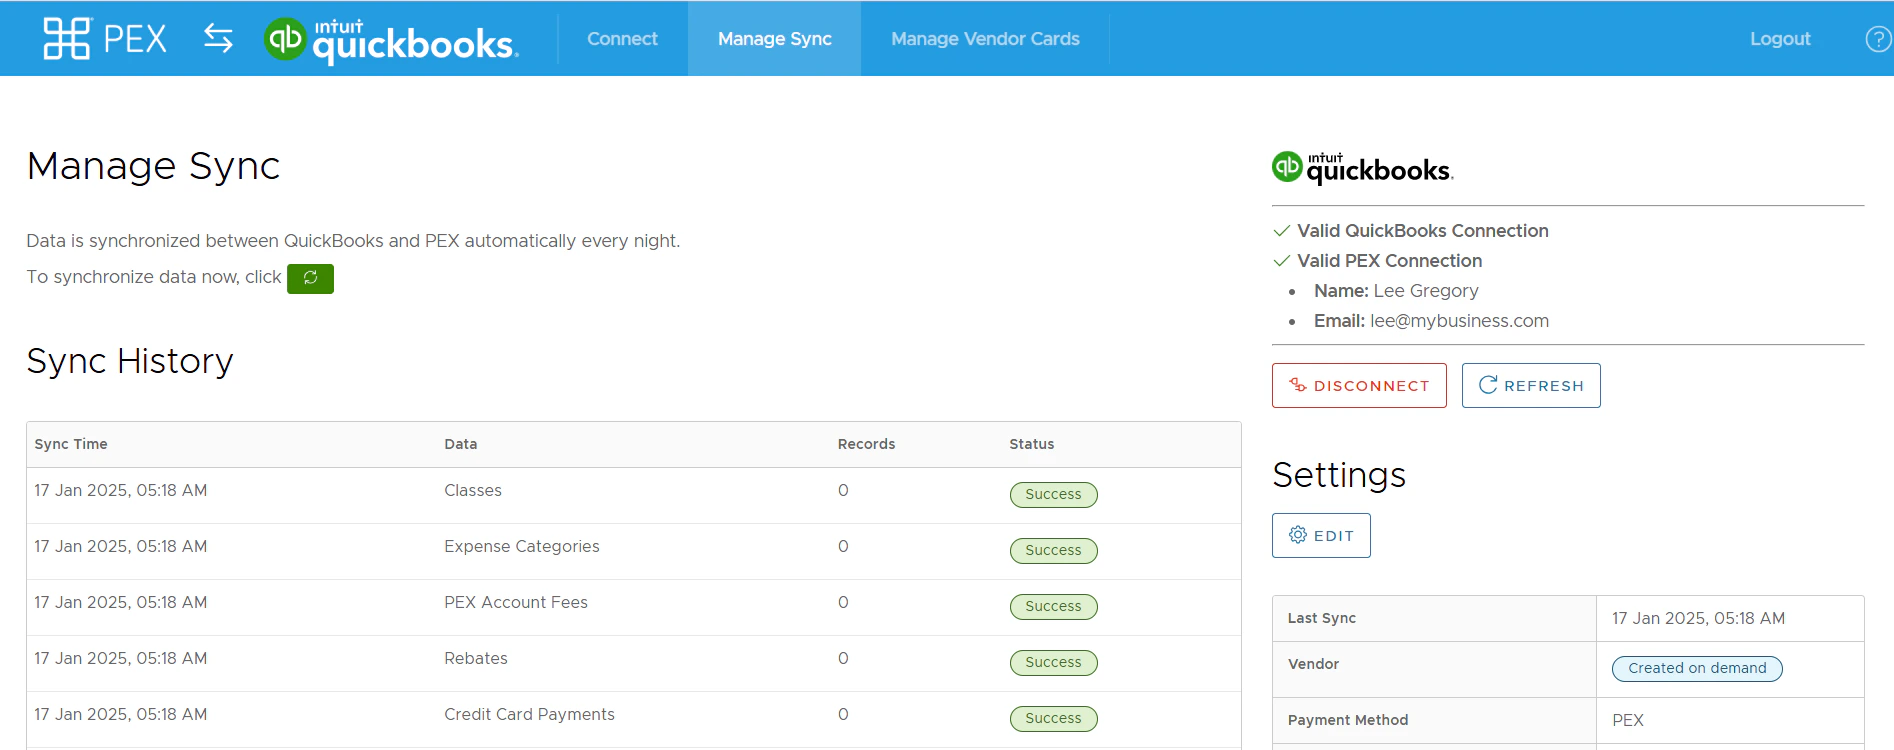Viewport: 1894px width, 750px height.
Task: Click the Created on demand vendor badge
Action: (x=1697, y=669)
